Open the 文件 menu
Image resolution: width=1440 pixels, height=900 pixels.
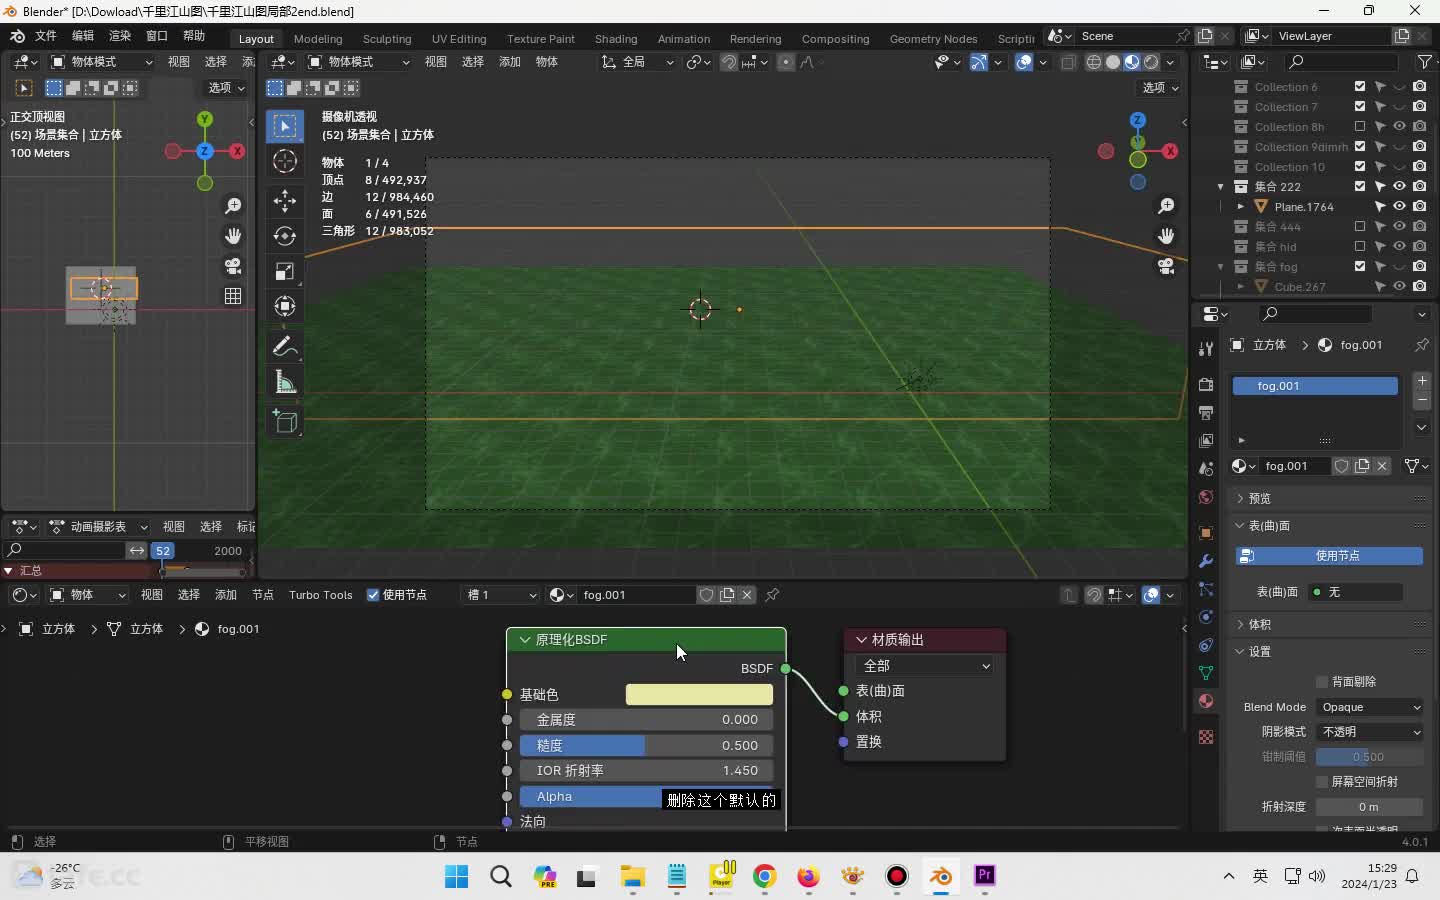(46, 36)
